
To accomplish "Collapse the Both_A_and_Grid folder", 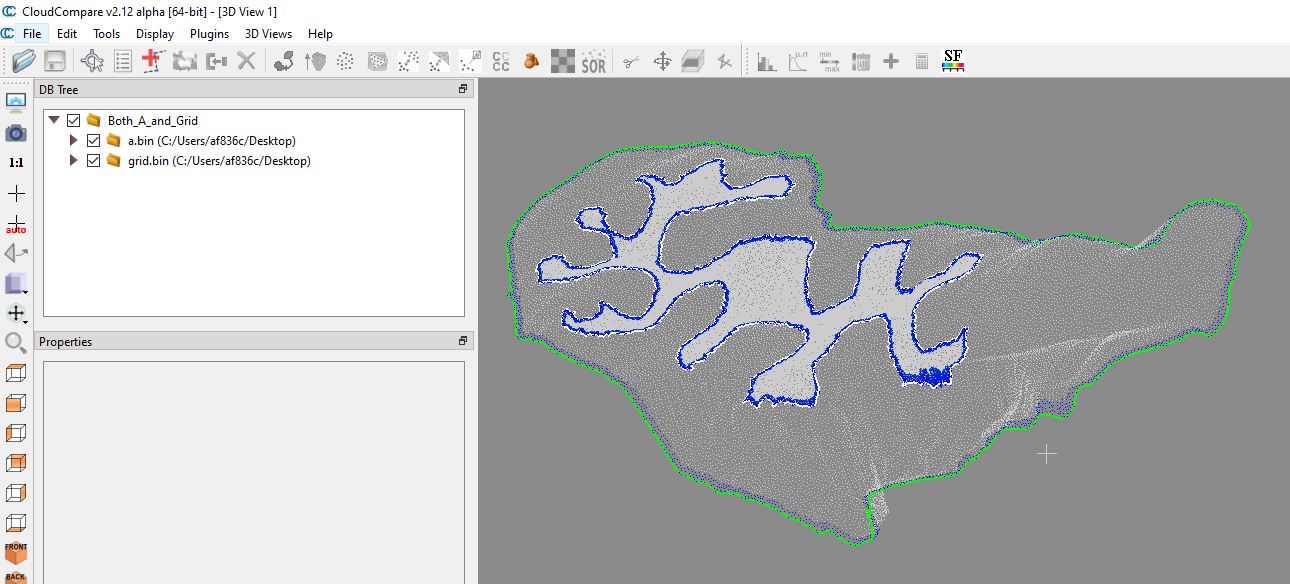I will click(54, 118).
